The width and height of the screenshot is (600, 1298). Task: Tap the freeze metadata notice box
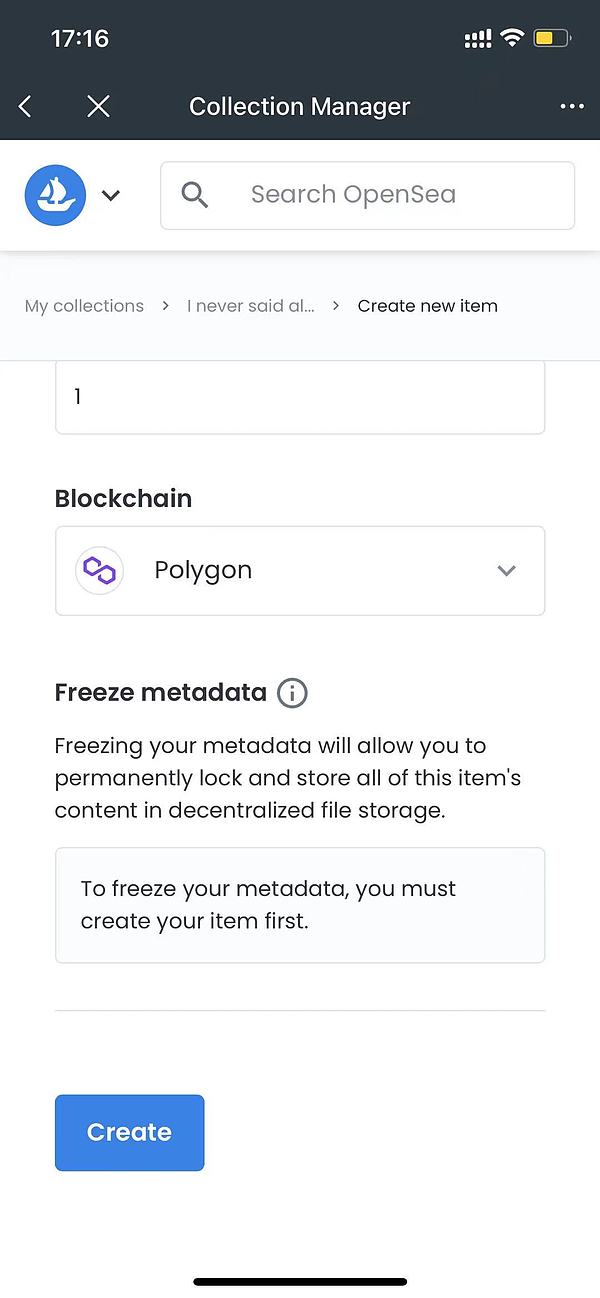point(300,905)
